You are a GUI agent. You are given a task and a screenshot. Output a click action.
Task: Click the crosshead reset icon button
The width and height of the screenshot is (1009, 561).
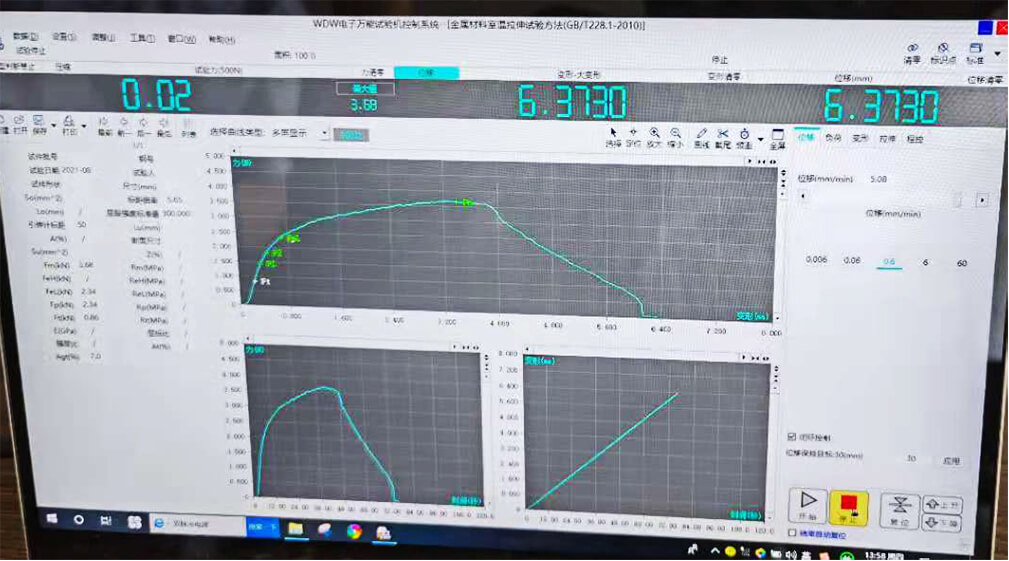(x=898, y=506)
